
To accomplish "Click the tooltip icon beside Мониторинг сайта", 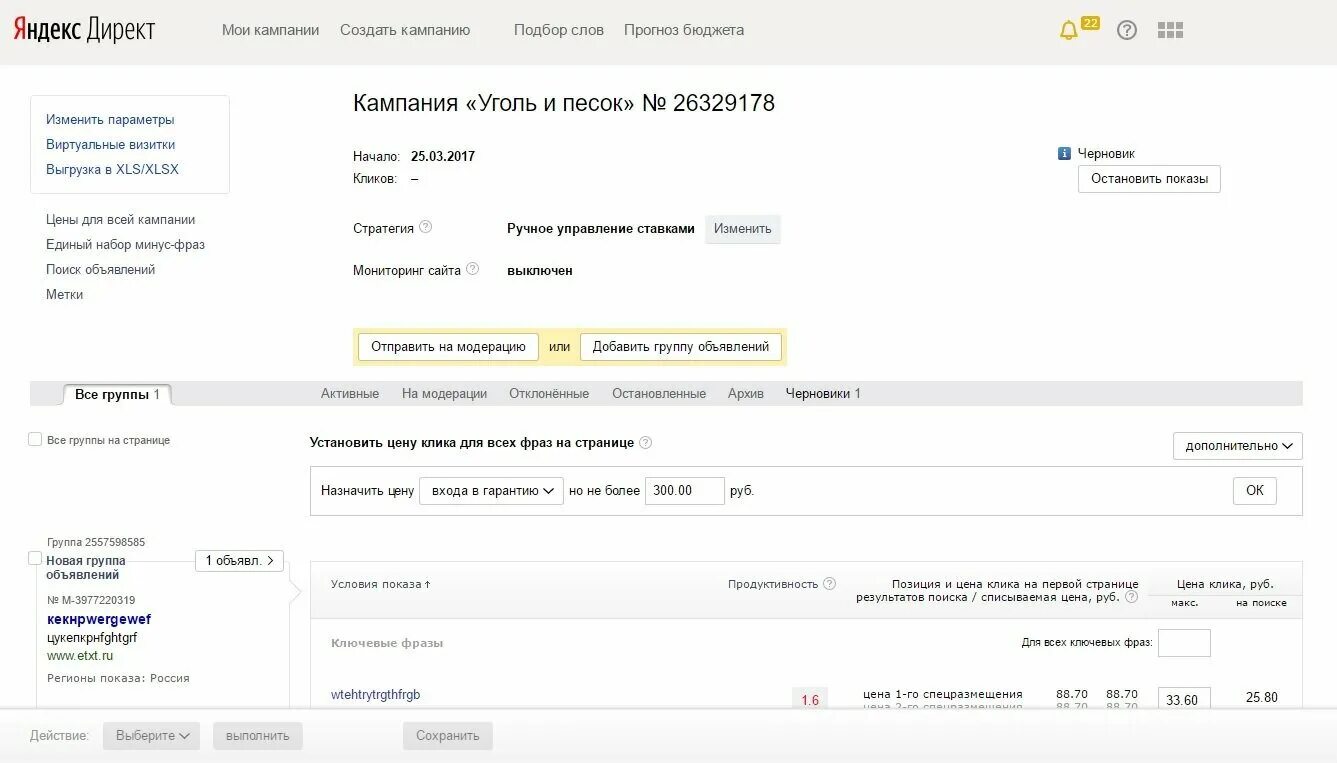I will click(474, 268).
